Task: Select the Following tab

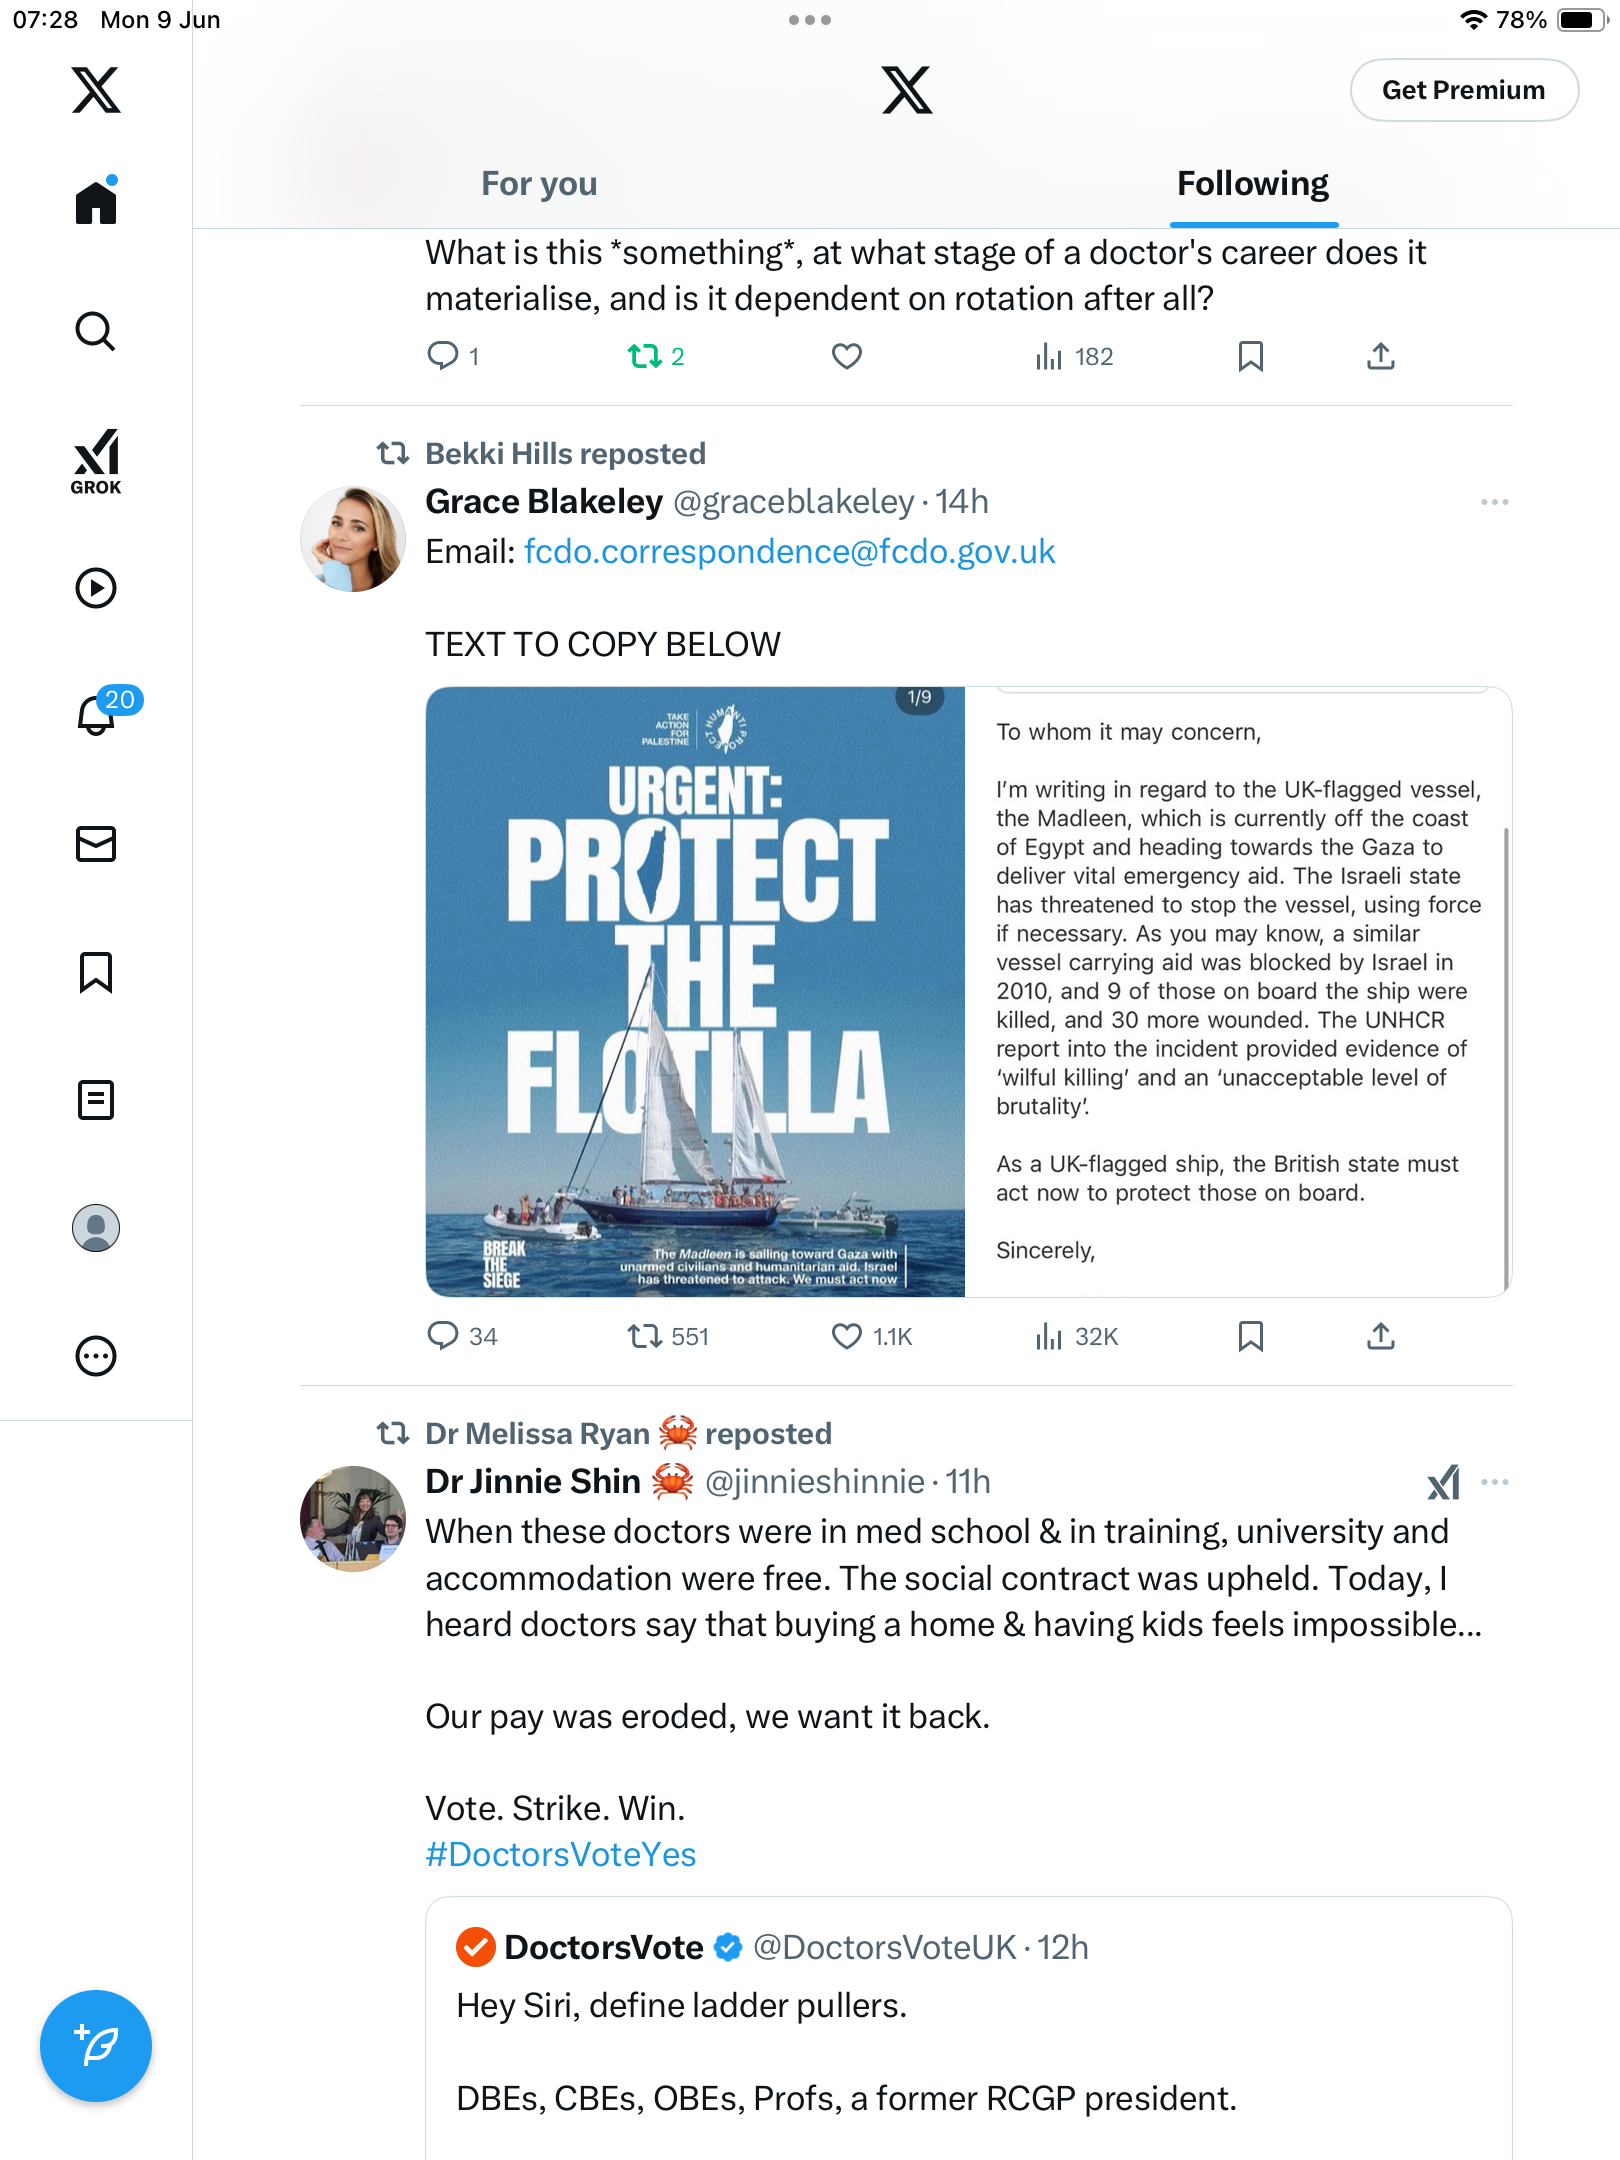Action: pos(1253,184)
